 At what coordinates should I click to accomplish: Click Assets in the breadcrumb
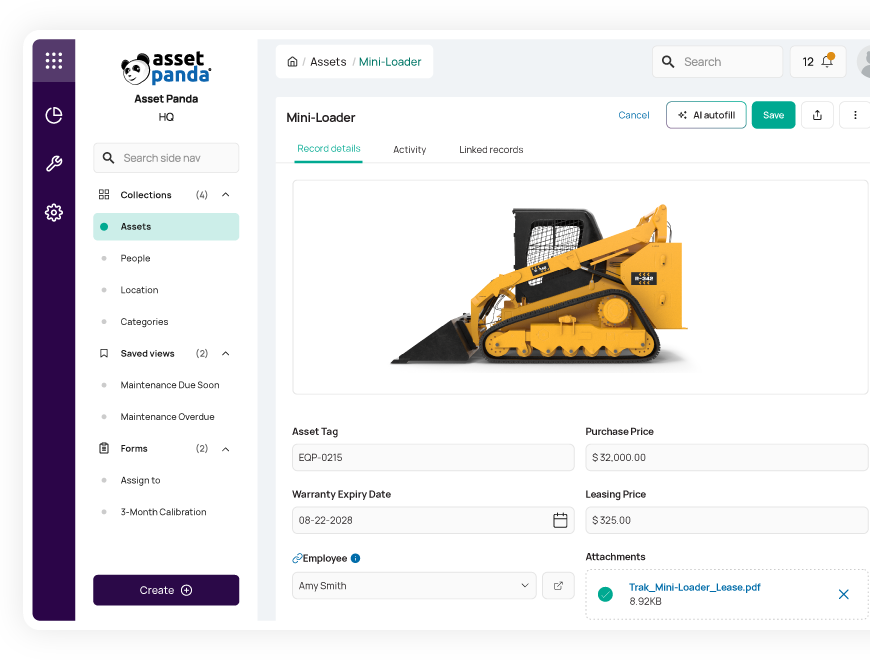[x=328, y=62]
